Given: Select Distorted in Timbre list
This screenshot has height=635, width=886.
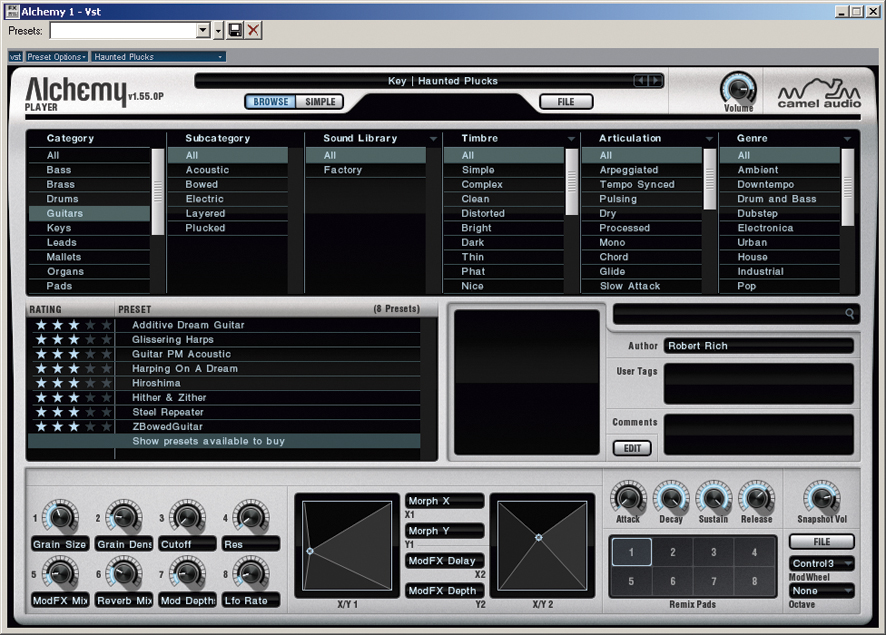Looking at the screenshot, I should tap(503, 213).
